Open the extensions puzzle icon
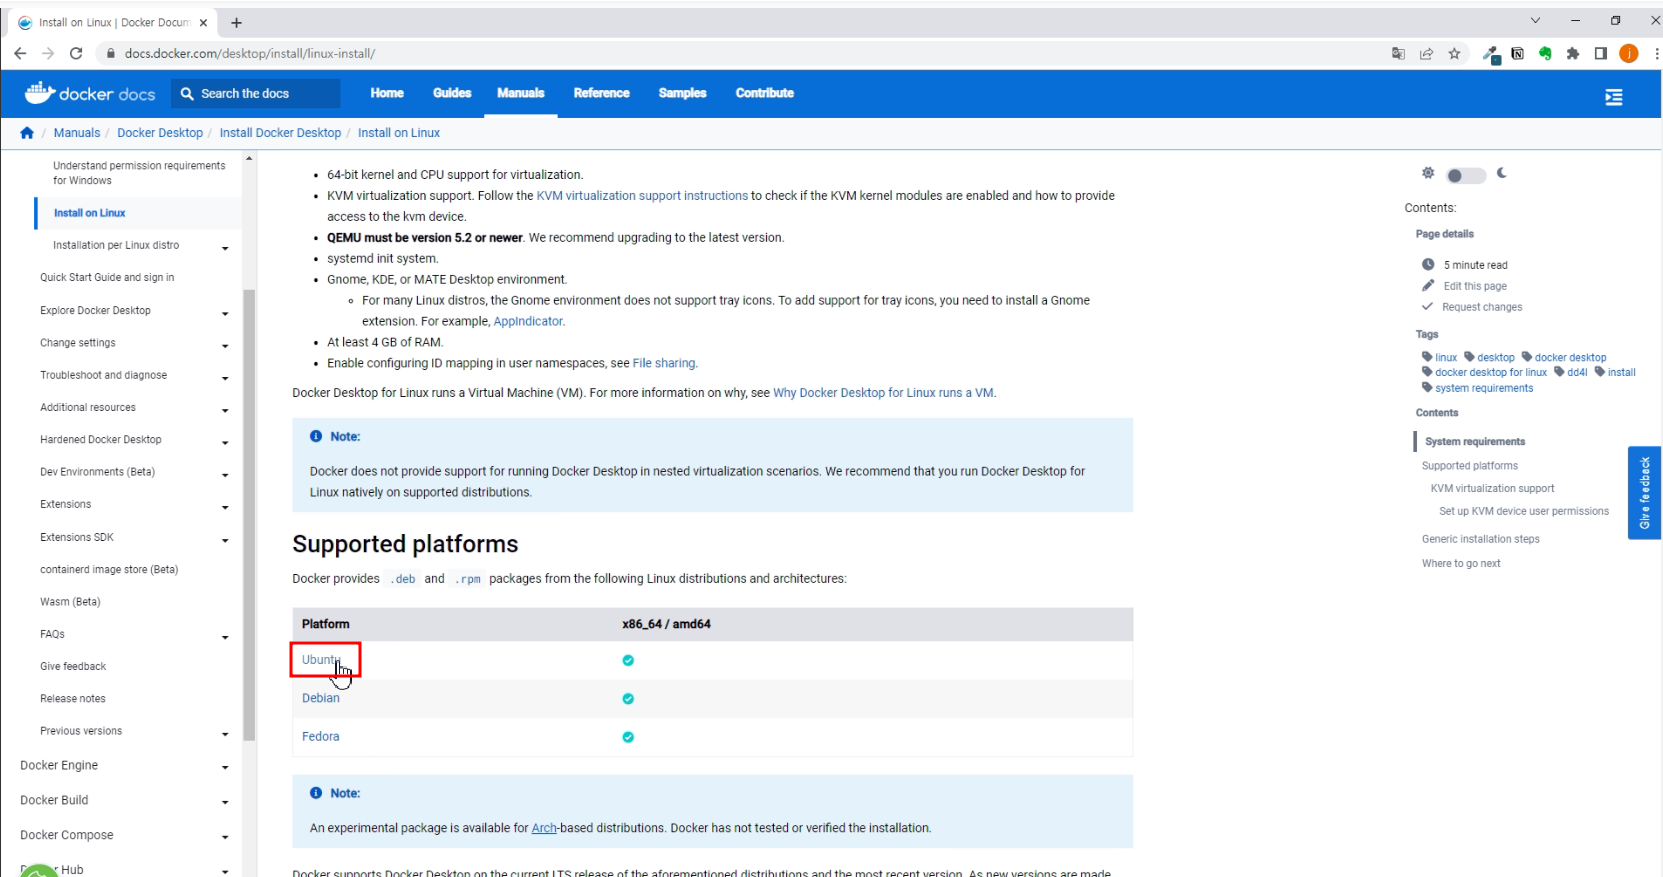The height and width of the screenshot is (877, 1663). click(1573, 53)
